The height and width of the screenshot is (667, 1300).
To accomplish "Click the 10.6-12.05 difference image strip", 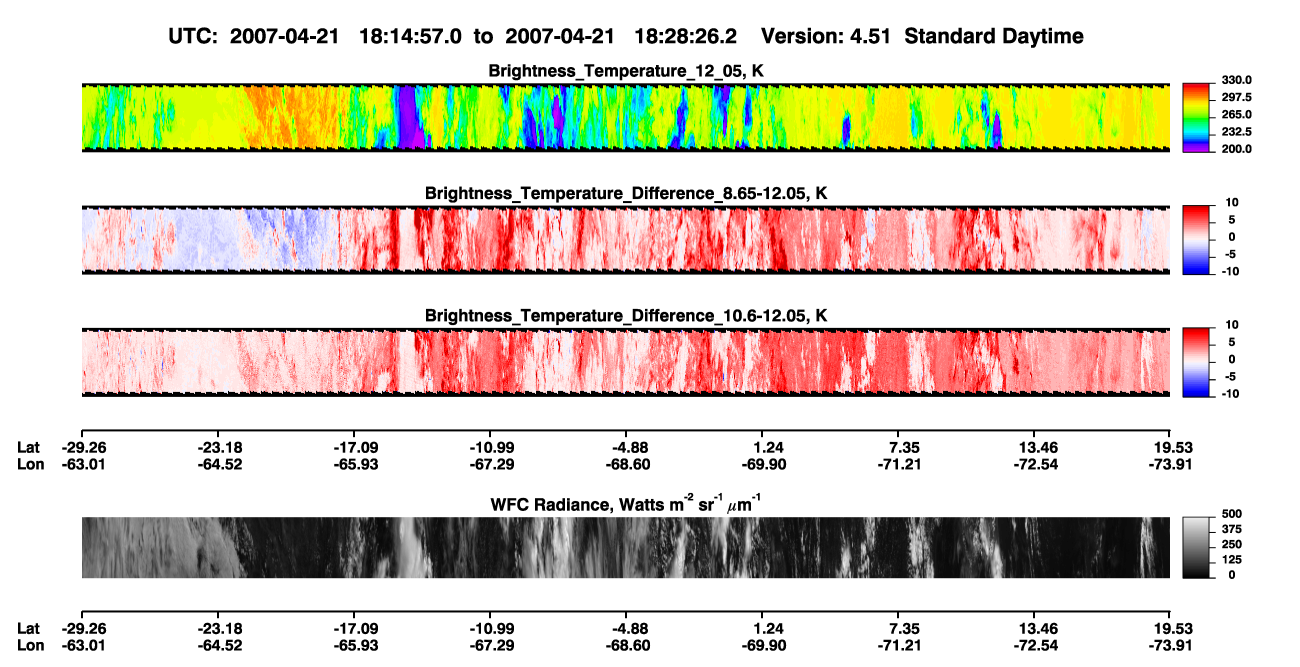I will [x=625, y=362].
